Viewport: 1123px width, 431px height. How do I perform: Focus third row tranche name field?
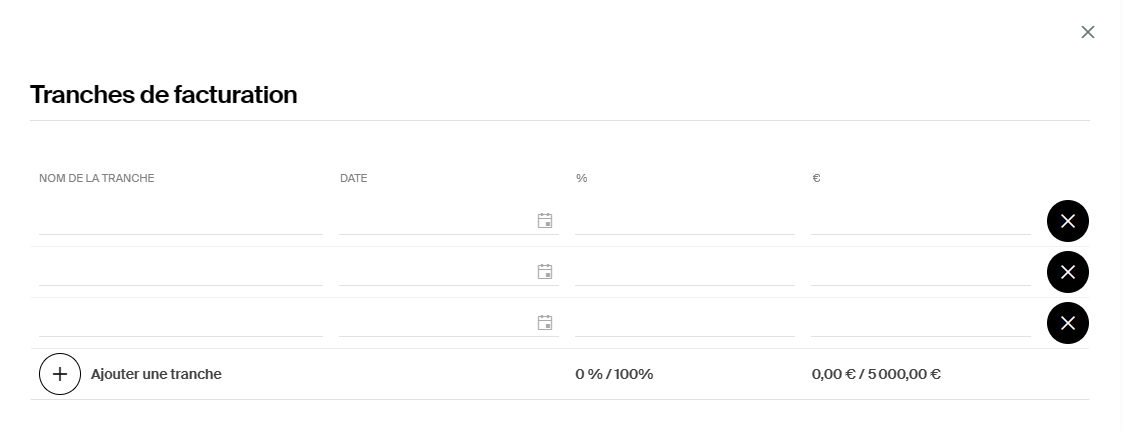[x=181, y=322]
